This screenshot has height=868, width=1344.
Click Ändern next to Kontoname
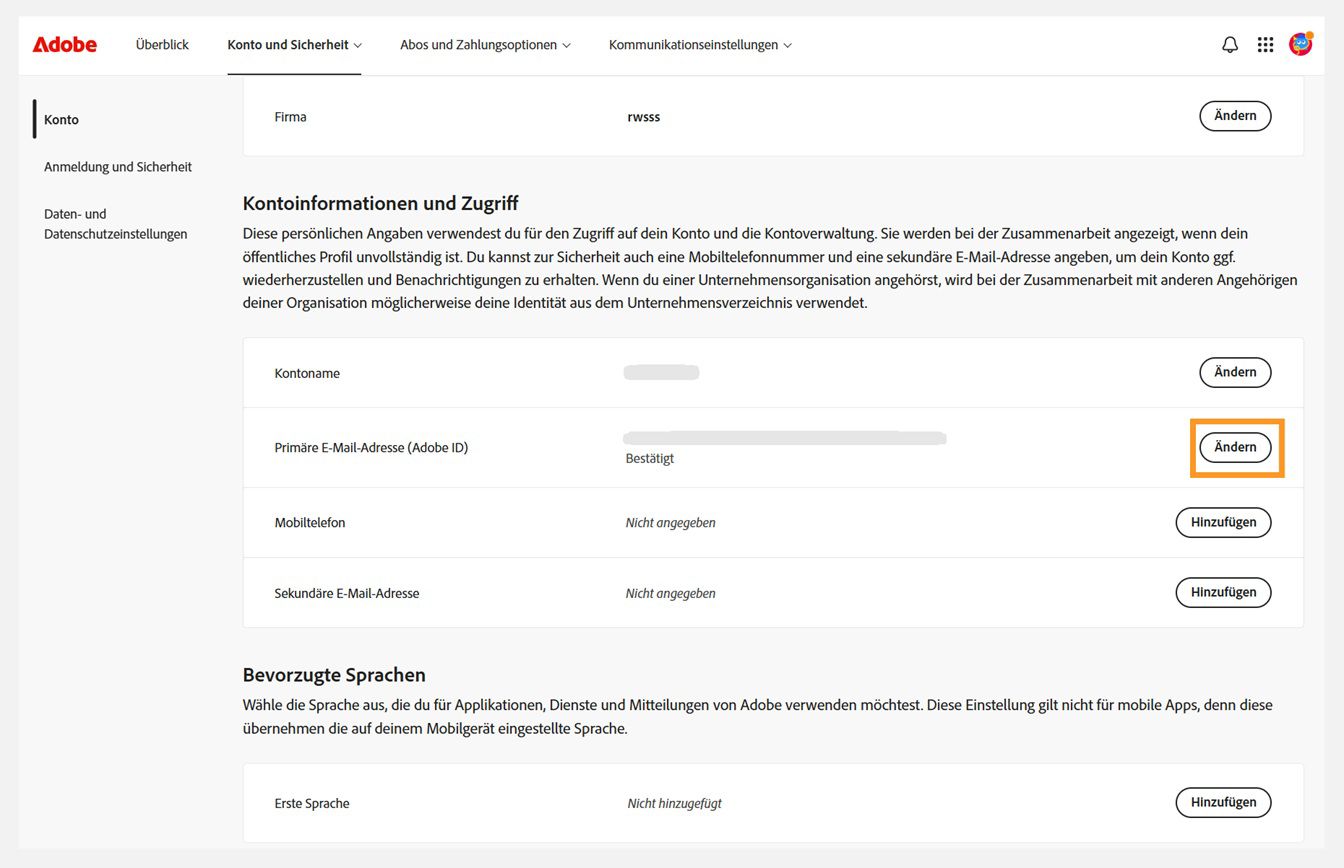pyautogui.click(x=1235, y=372)
